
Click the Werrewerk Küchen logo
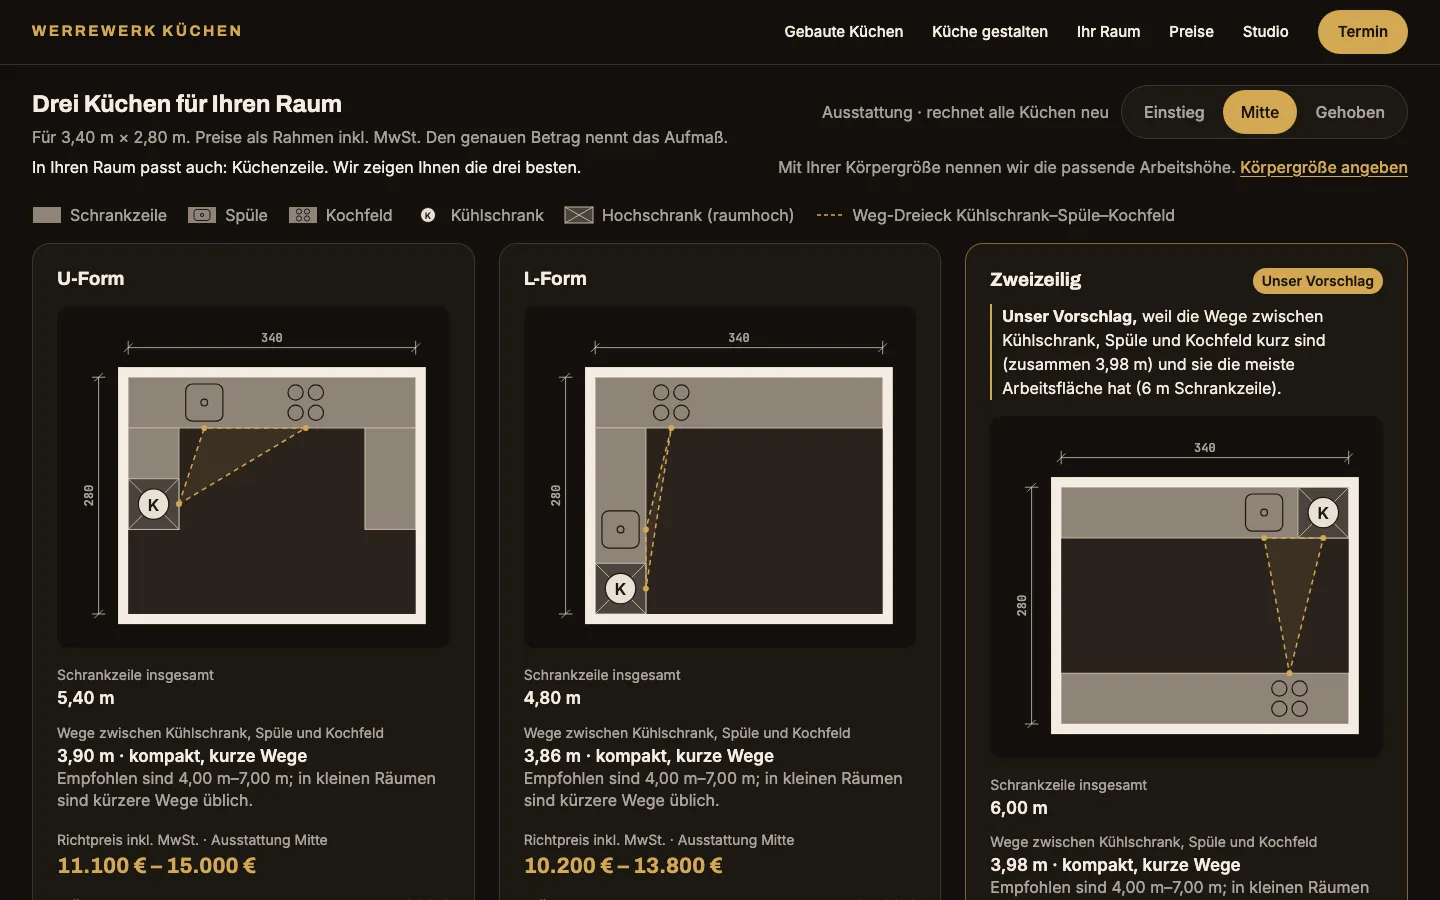coord(137,31)
